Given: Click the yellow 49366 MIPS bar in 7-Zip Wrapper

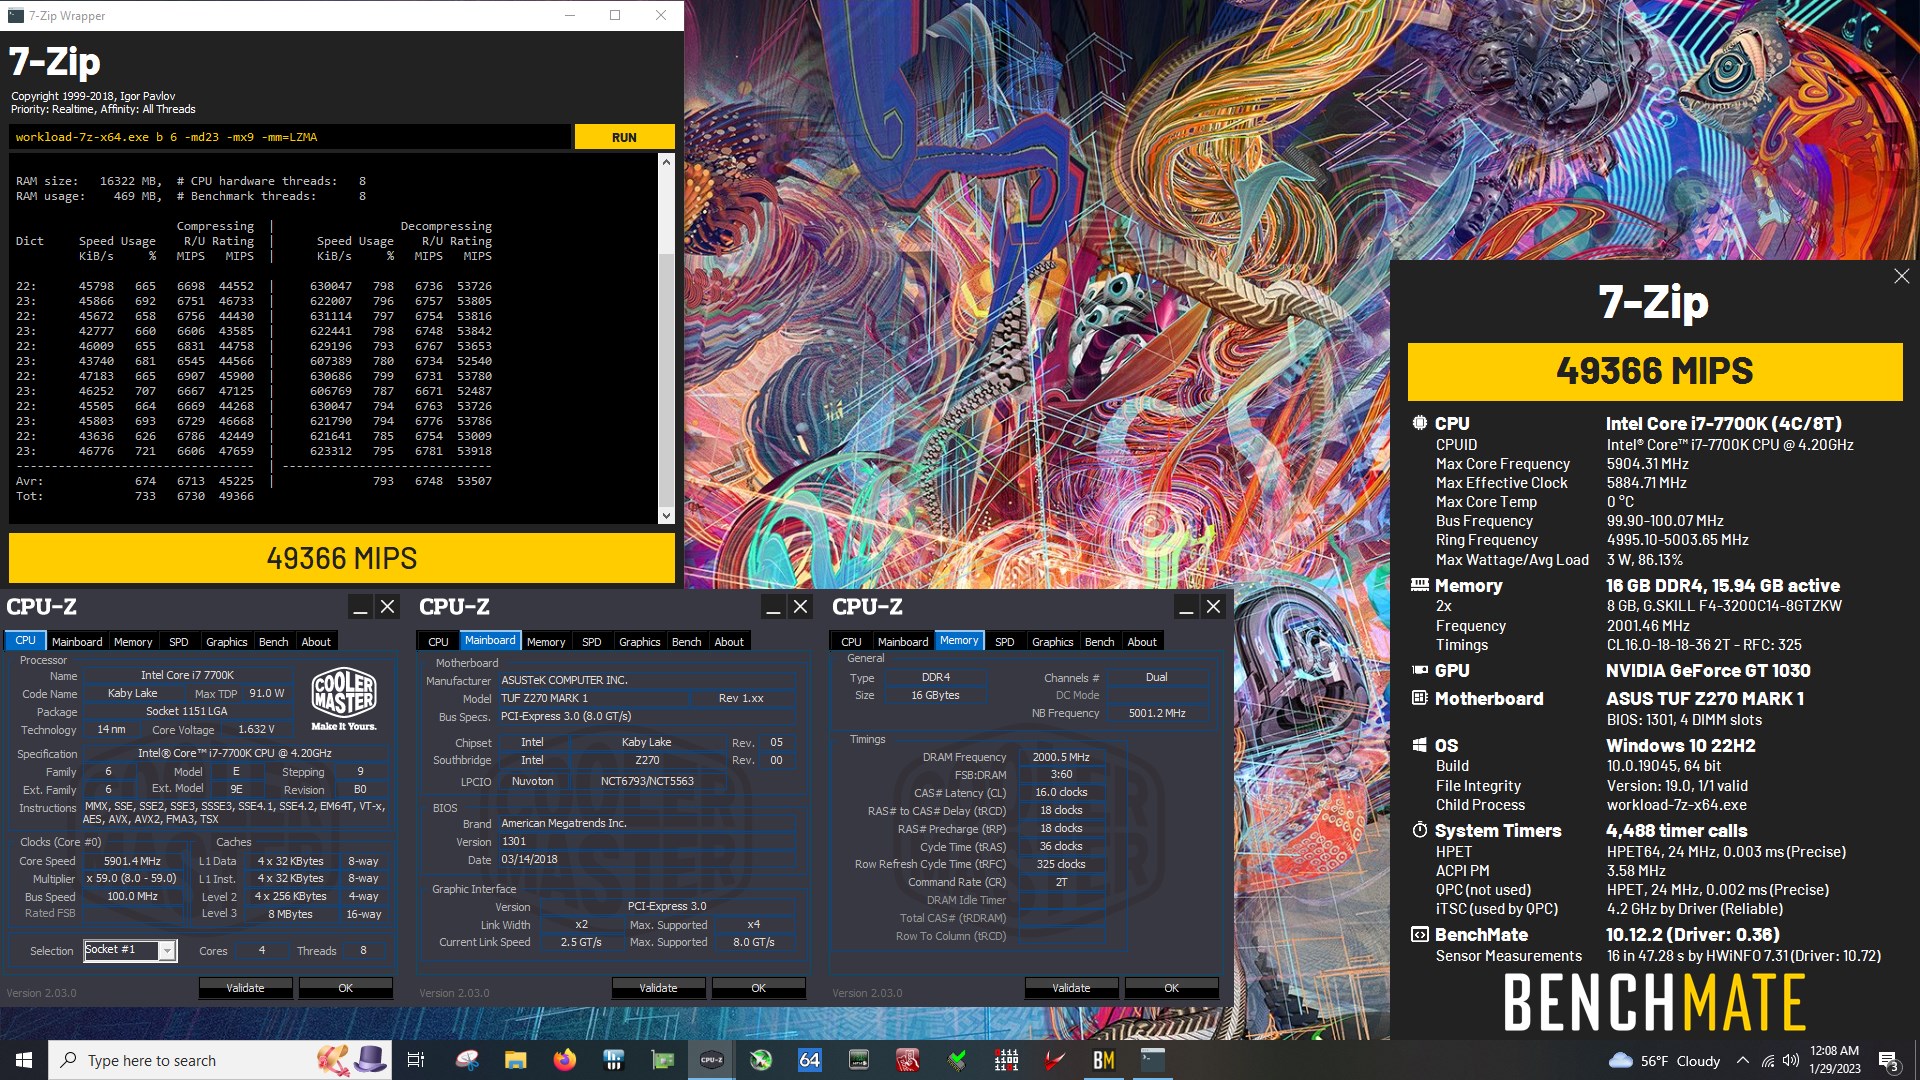Looking at the screenshot, I should coord(342,558).
